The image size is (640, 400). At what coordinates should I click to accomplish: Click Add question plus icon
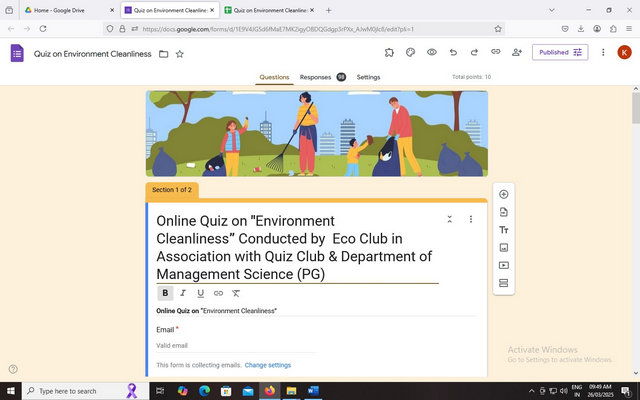click(x=503, y=194)
